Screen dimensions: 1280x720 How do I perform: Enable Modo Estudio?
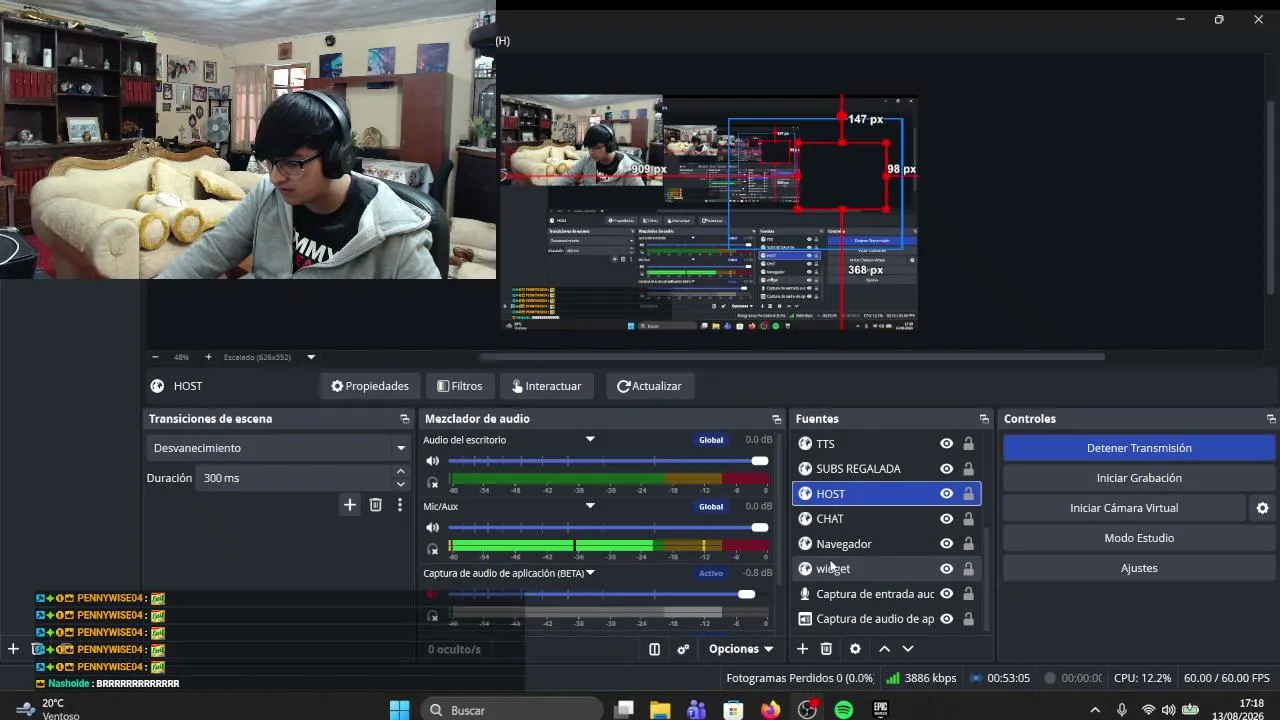tap(1139, 538)
